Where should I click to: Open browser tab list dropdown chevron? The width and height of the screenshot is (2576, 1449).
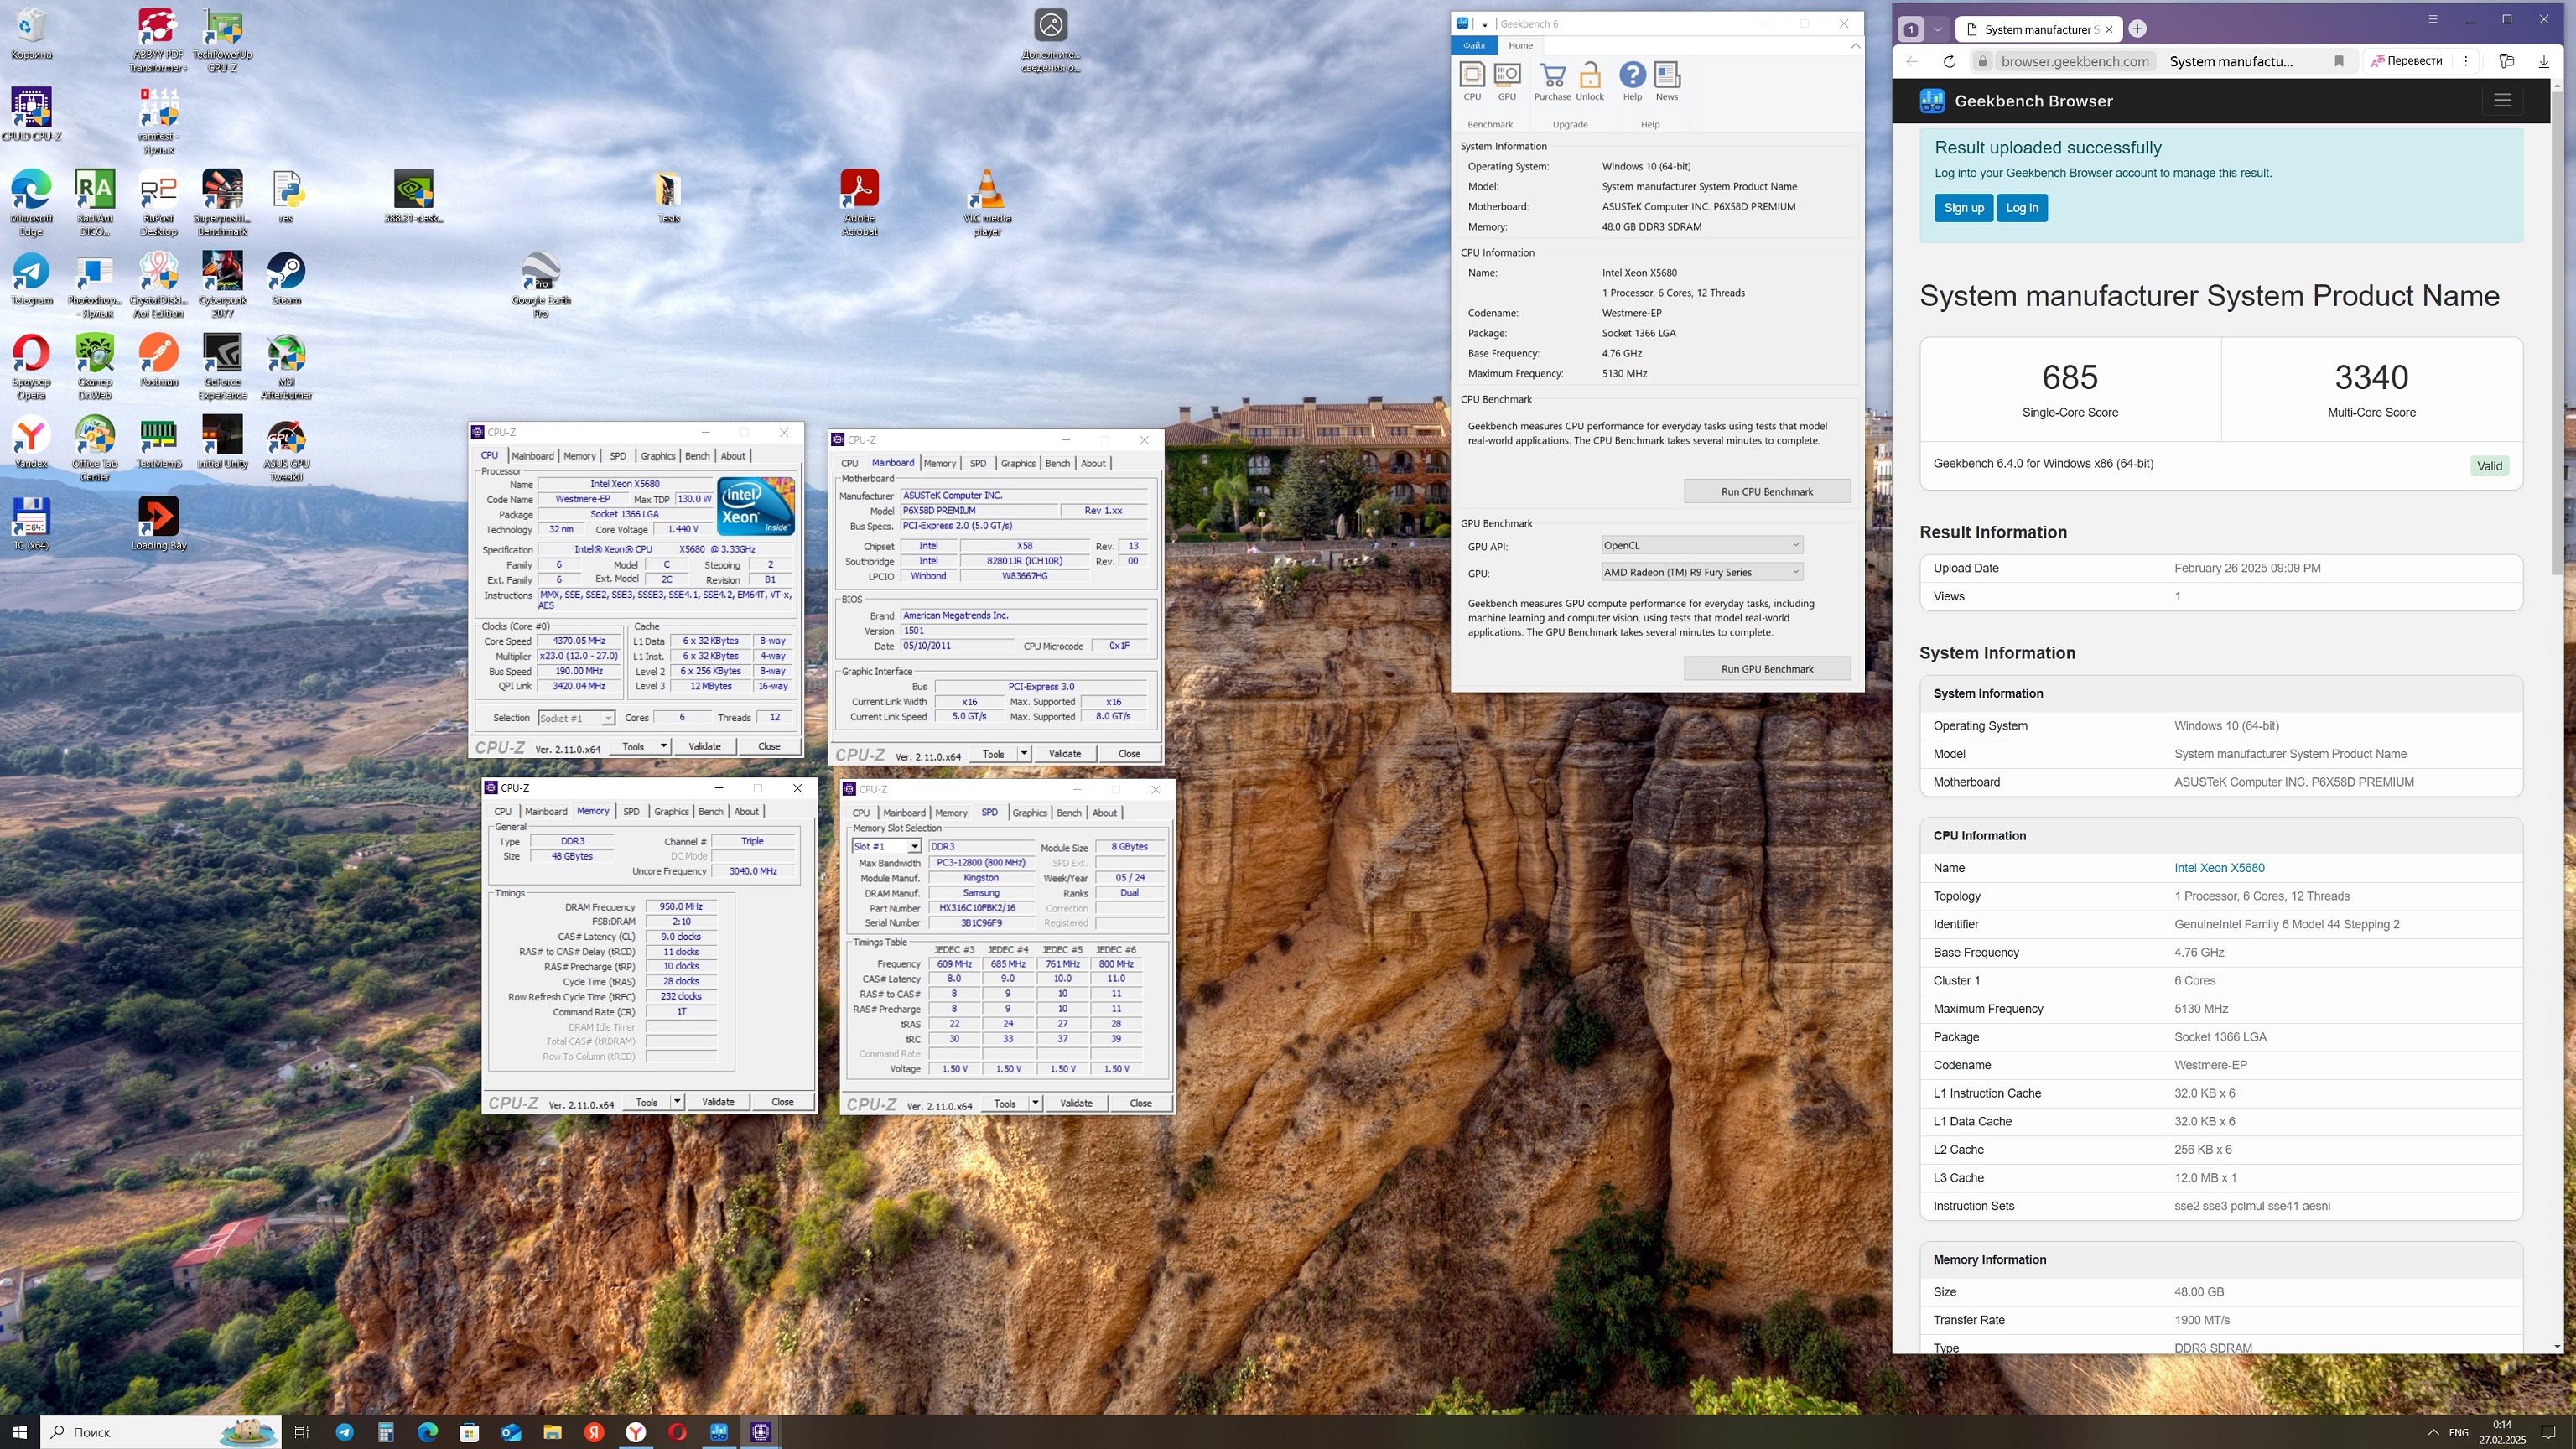[x=1938, y=29]
